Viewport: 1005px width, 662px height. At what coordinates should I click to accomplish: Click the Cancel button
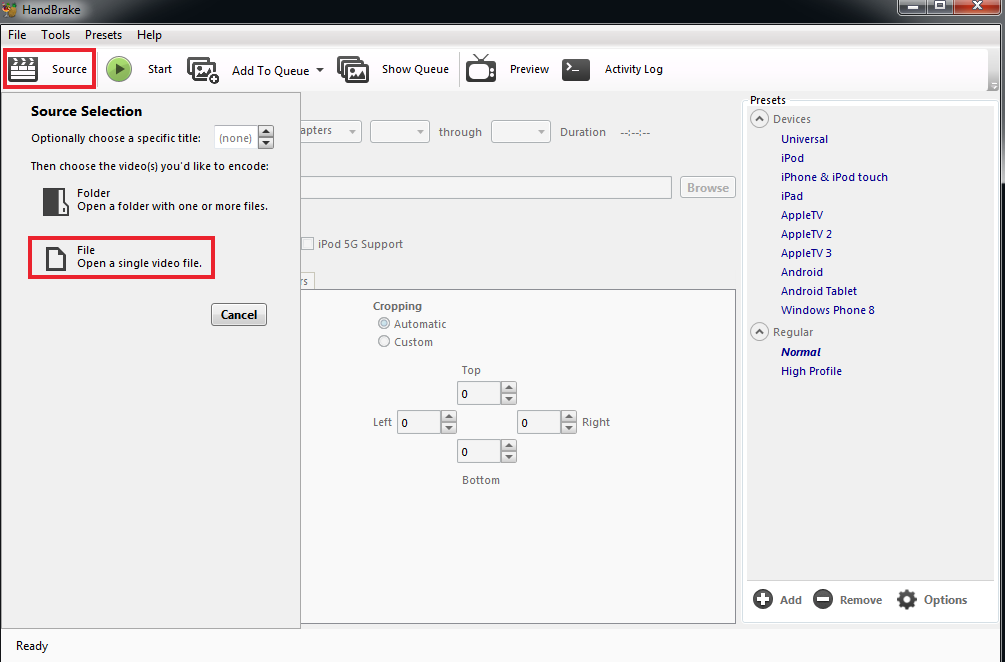[x=239, y=315]
